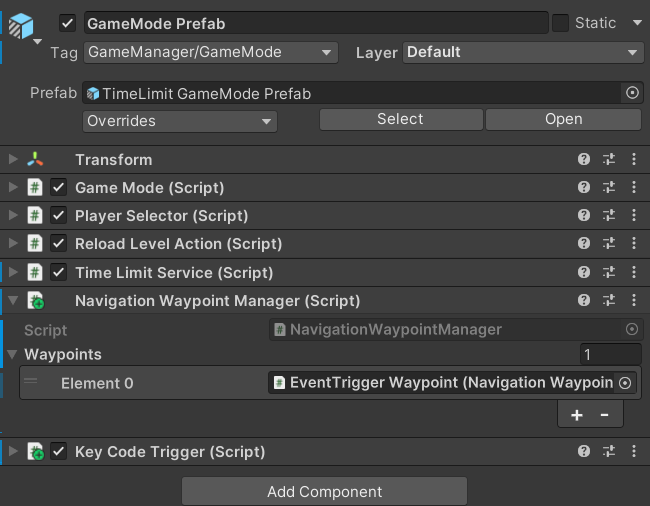The width and height of the screenshot is (650, 506).
Task: Open the Static flags dropdown arrow
Action: pyautogui.click(x=638, y=22)
